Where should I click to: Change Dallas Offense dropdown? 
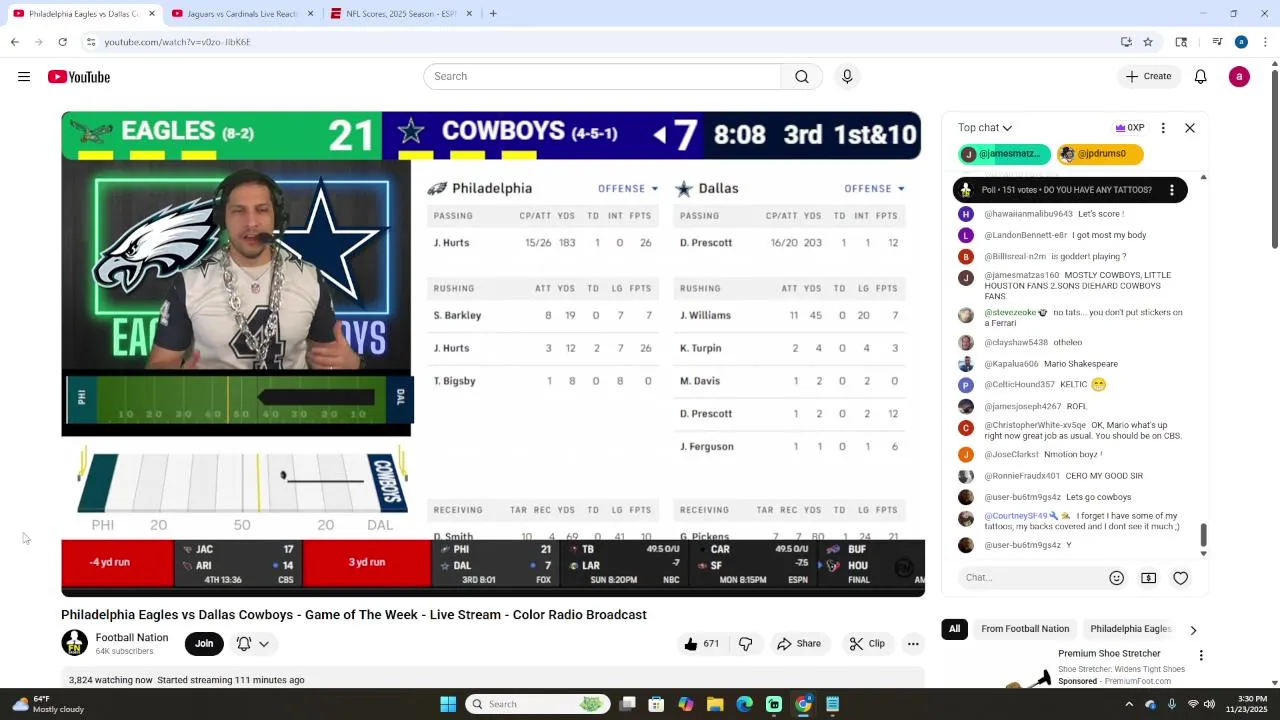coord(874,188)
